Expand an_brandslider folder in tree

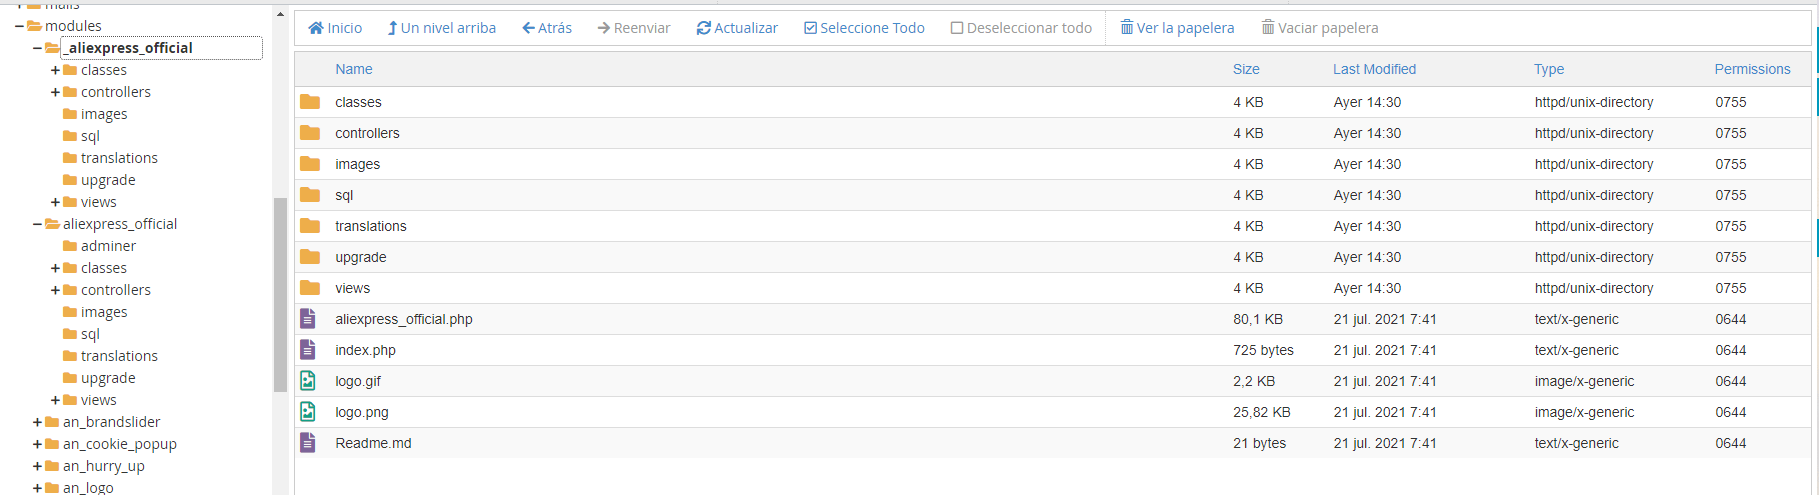pyautogui.click(x=37, y=422)
